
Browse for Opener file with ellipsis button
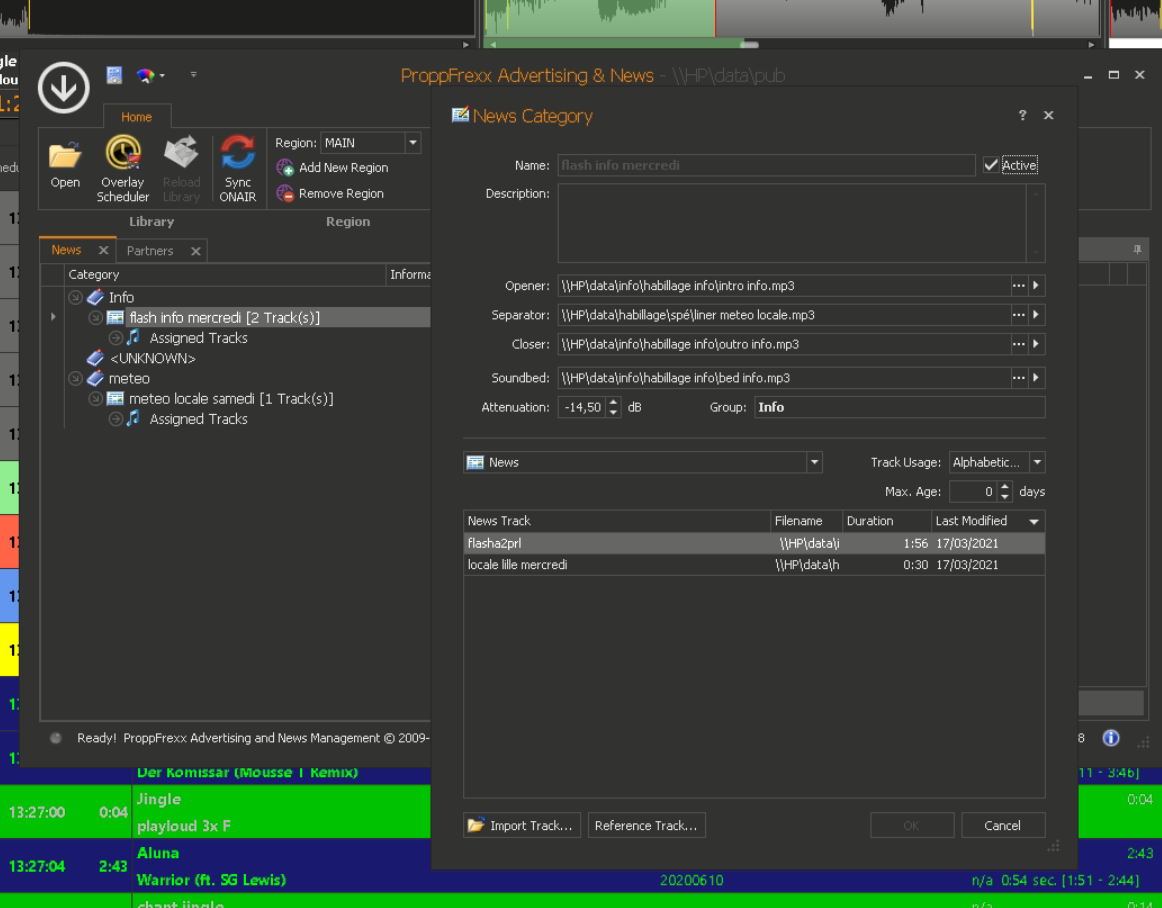coord(1018,286)
